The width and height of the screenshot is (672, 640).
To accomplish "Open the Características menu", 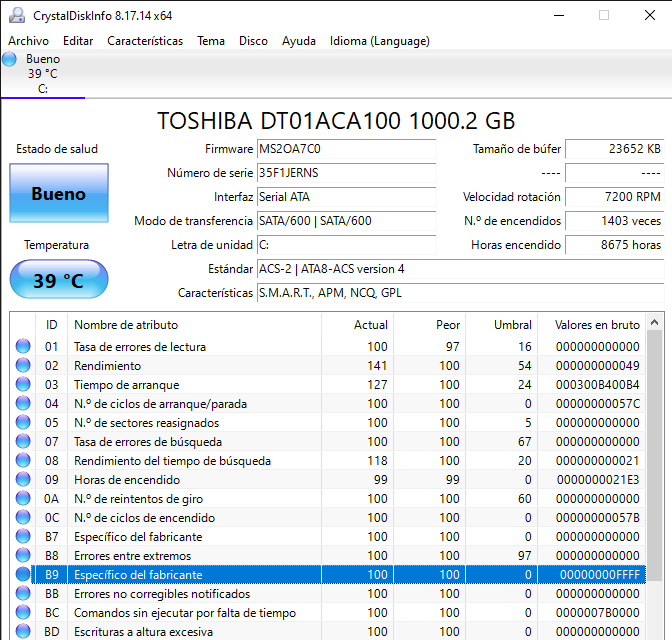I will point(145,41).
